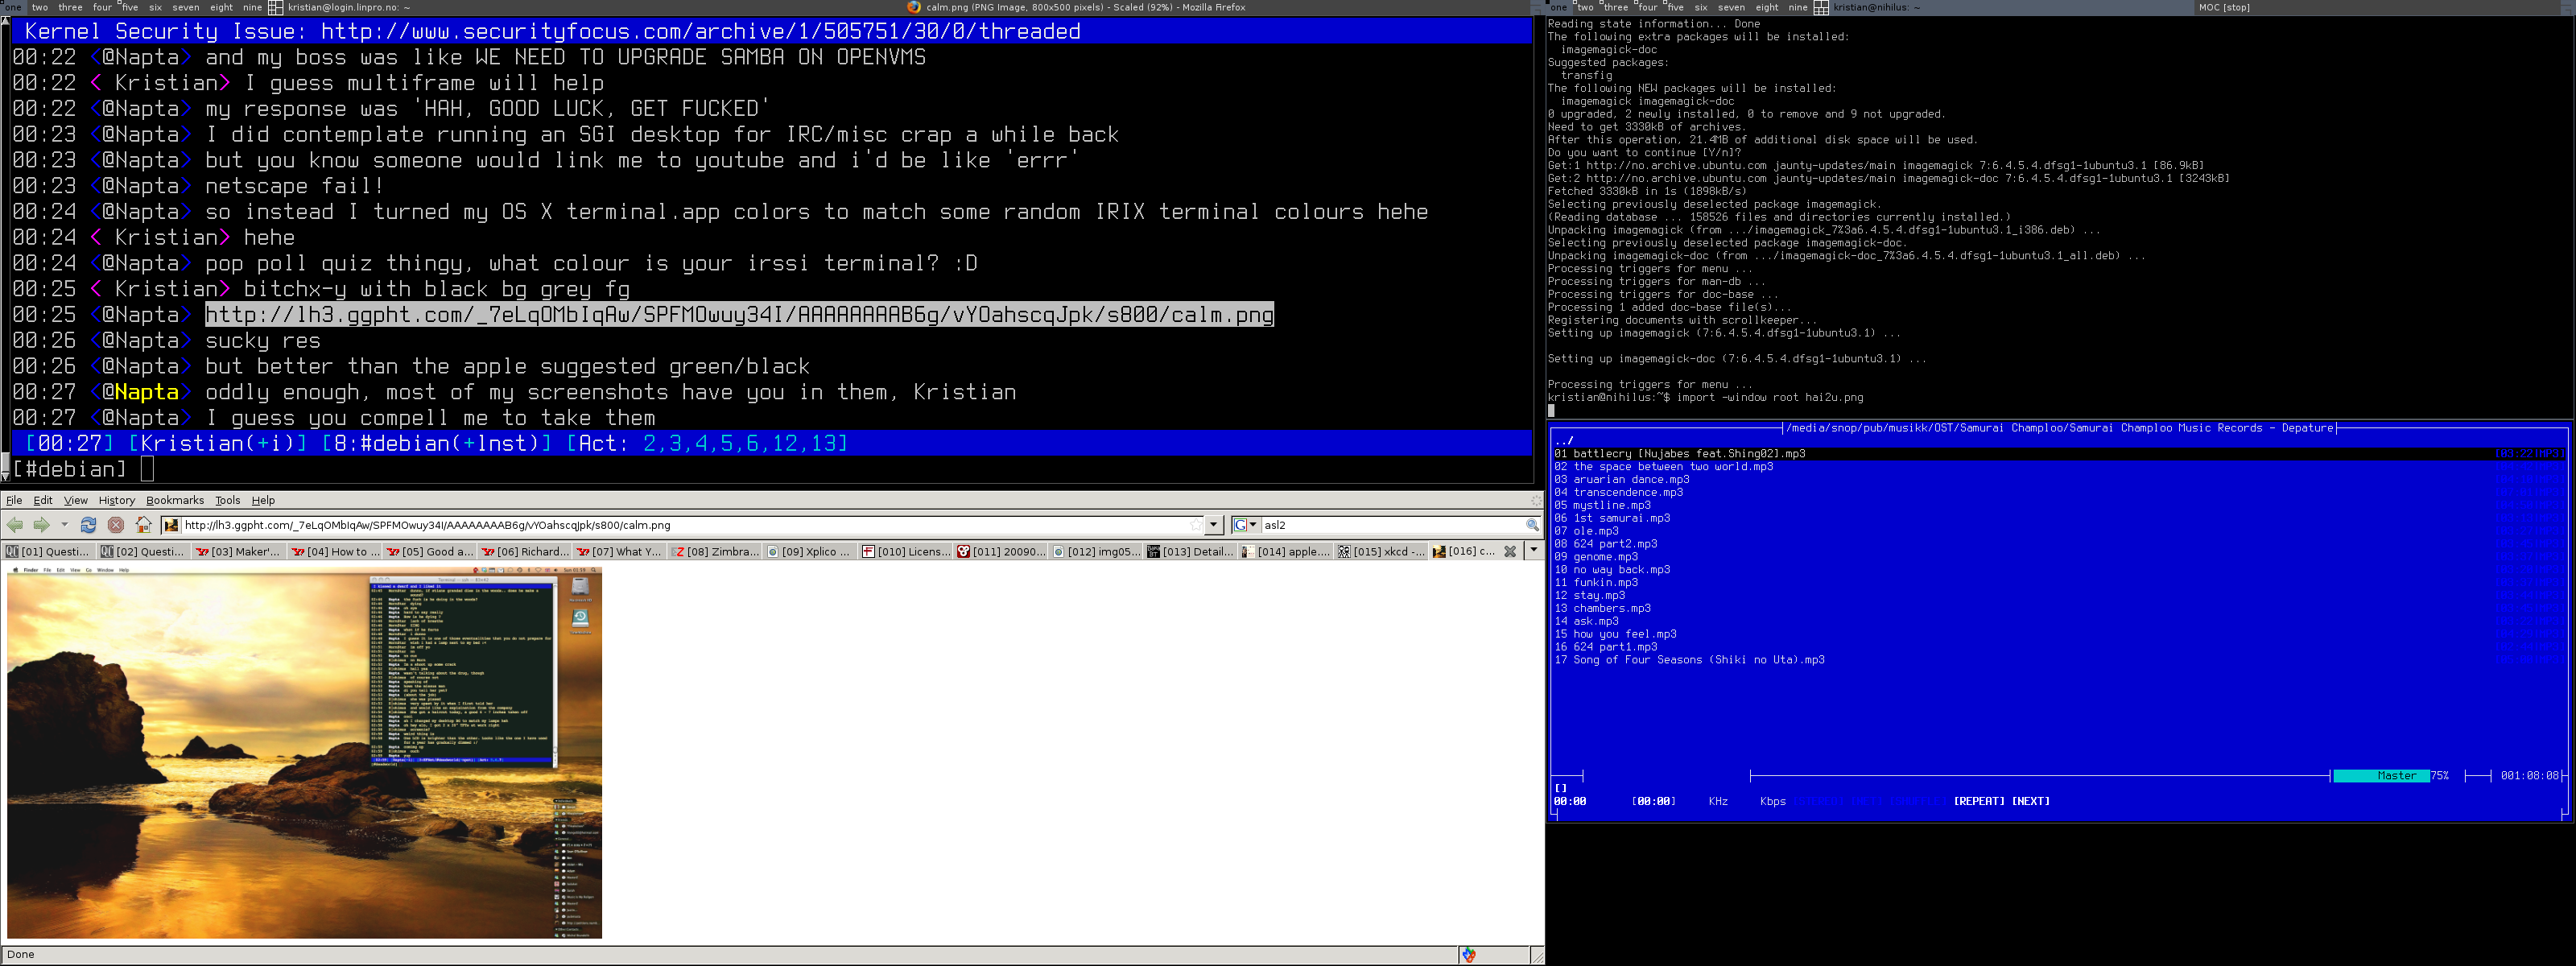Select 06 1st samurai.mp3 in MOC
The width and height of the screenshot is (2576, 966).
click(1612, 518)
